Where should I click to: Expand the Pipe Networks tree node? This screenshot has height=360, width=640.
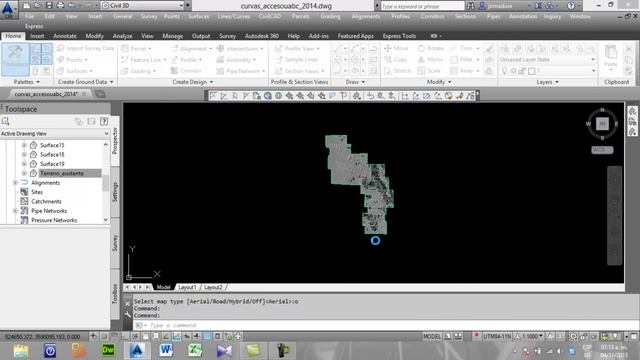15,211
